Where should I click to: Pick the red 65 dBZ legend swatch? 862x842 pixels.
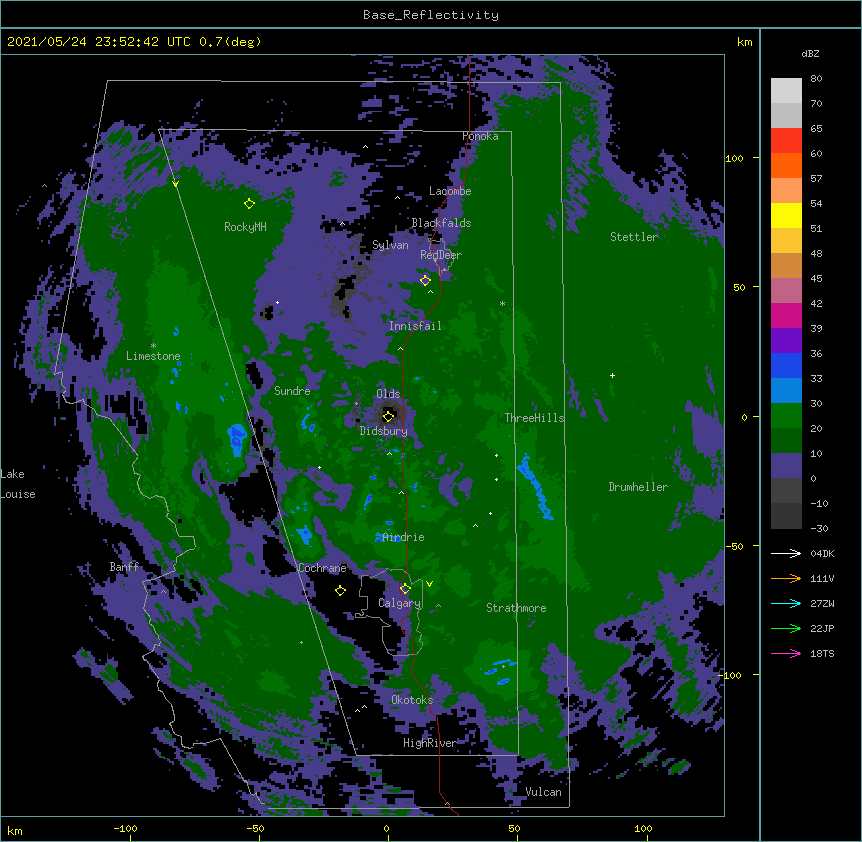[x=786, y=141]
